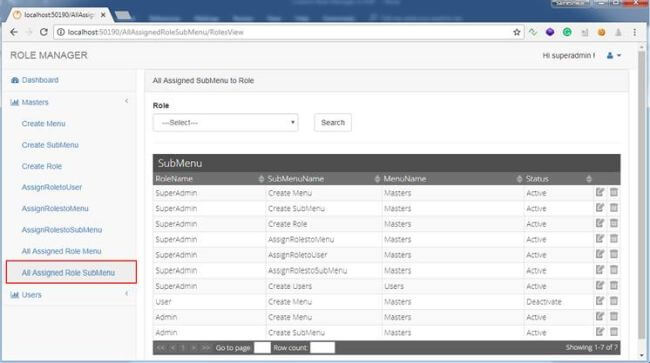This screenshot has height=363, width=650.
Task: Delete the Admin Create SubMenu row
Action: coord(614,332)
